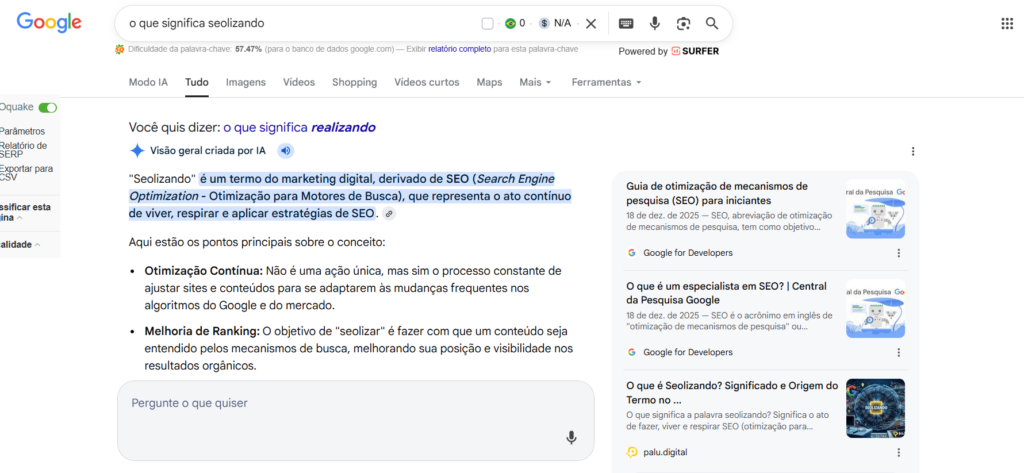This screenshot has width=1024, height=473.
Task: Open options menu for first Google for Developers result
Action: [899, 253]
